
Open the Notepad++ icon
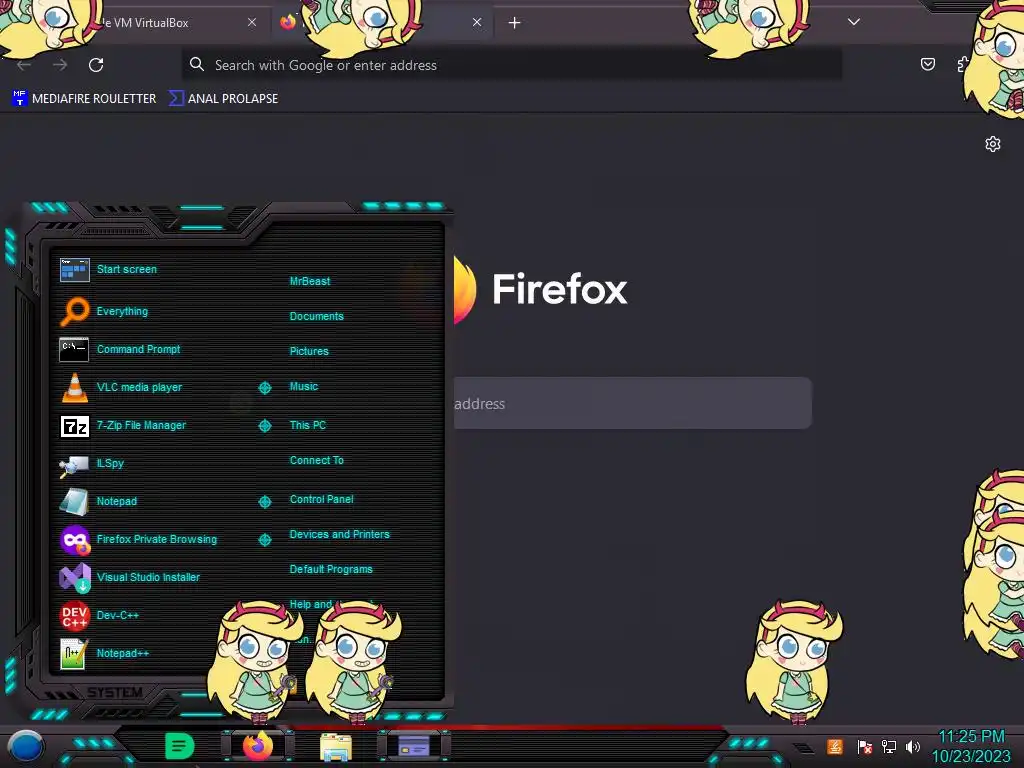[x=74, y=653]
